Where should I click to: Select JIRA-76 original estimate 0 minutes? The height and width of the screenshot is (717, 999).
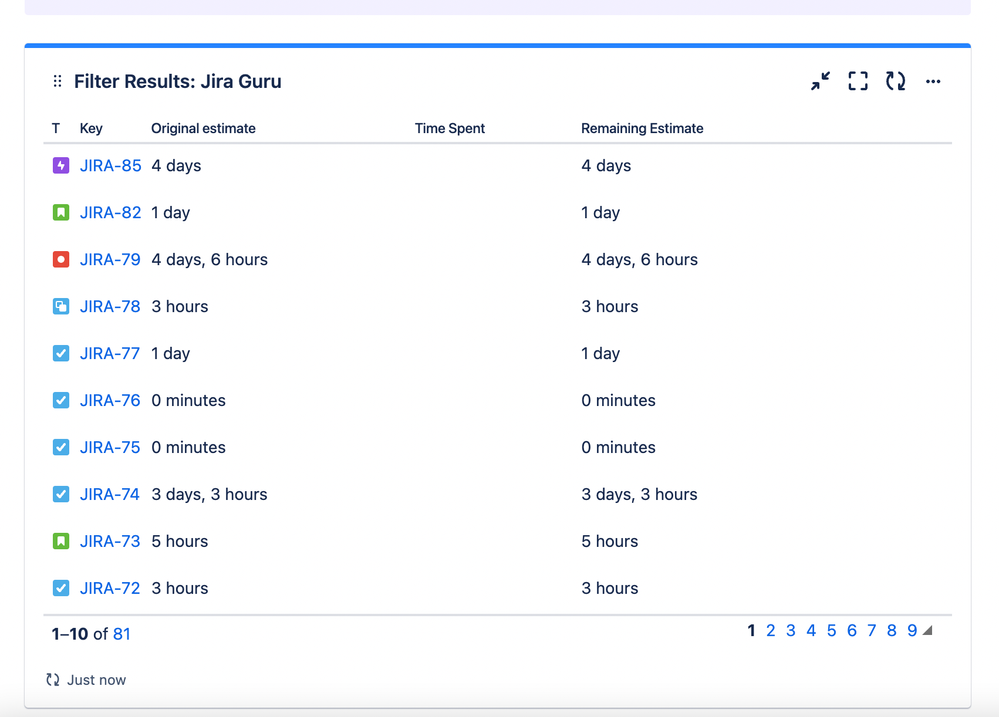click(189, 400)
